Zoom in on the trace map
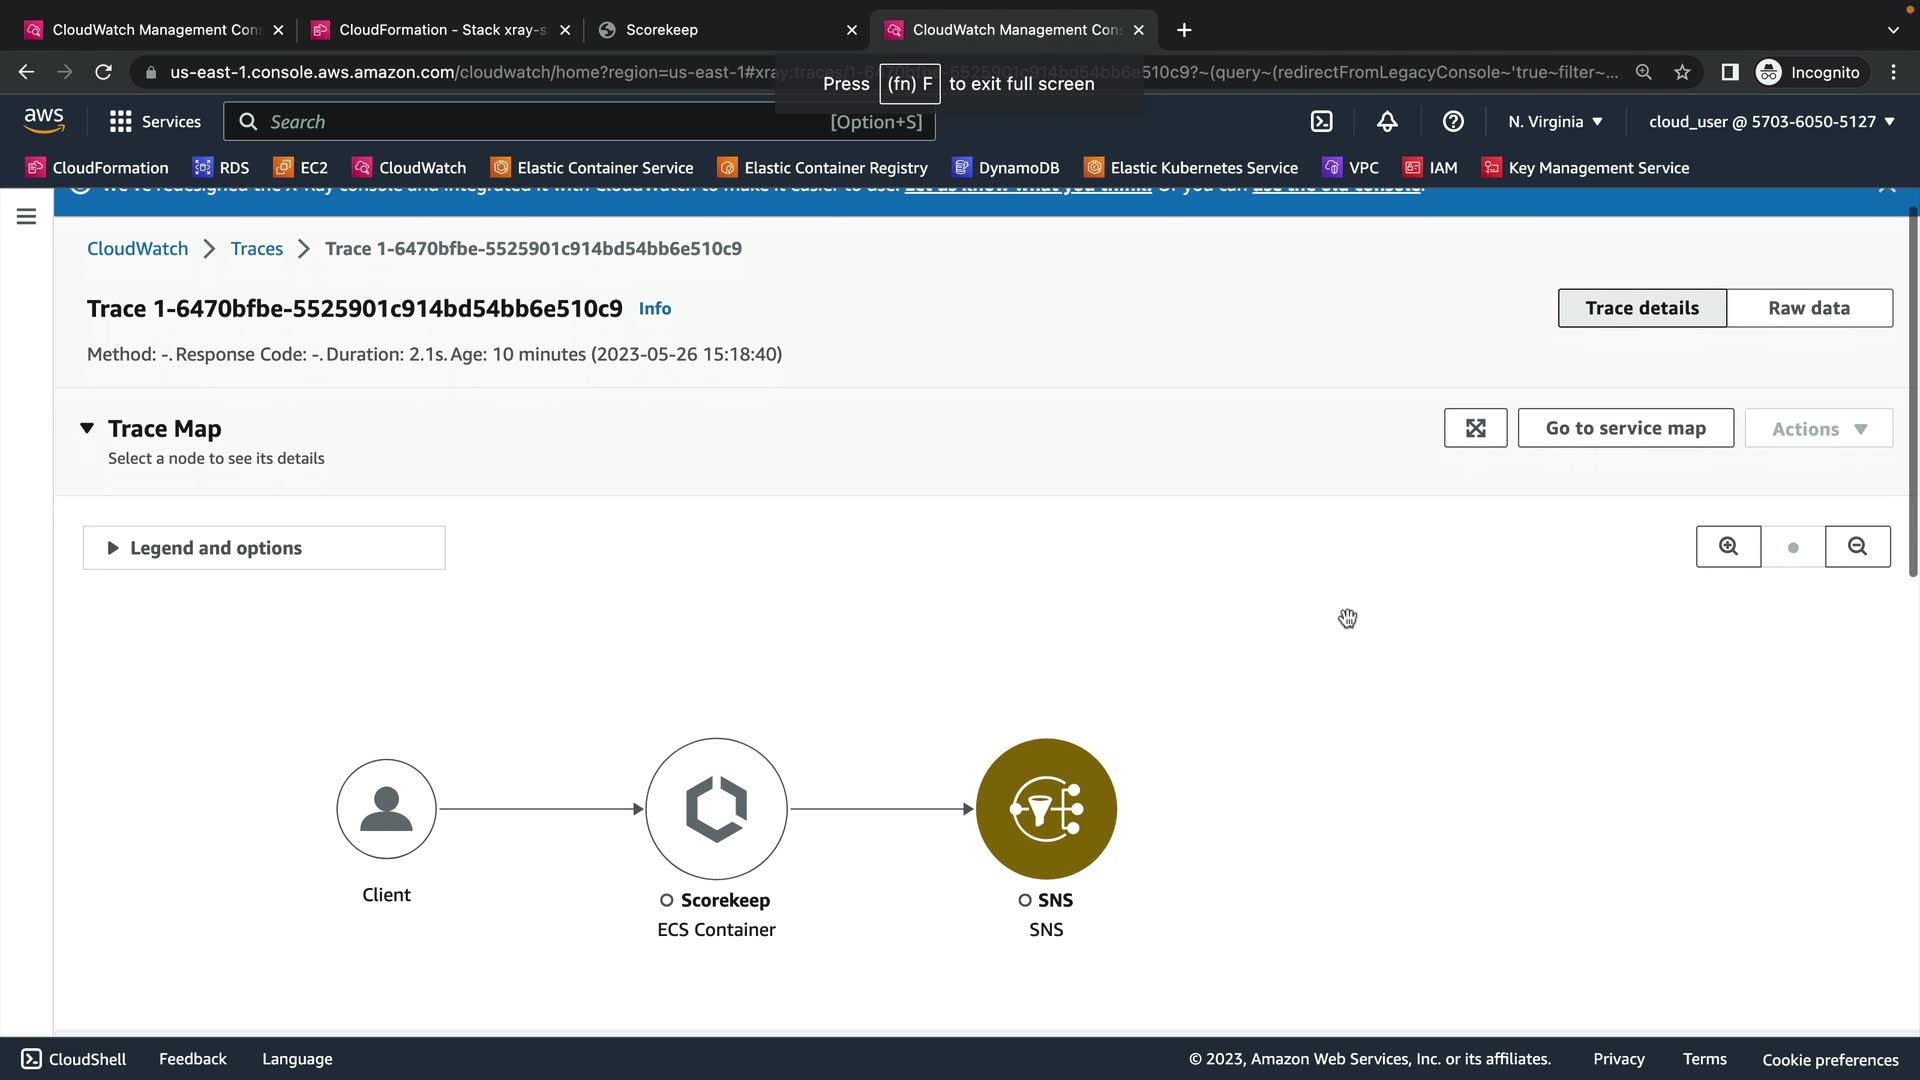 pyautogui.click(x=1728, y=547)
